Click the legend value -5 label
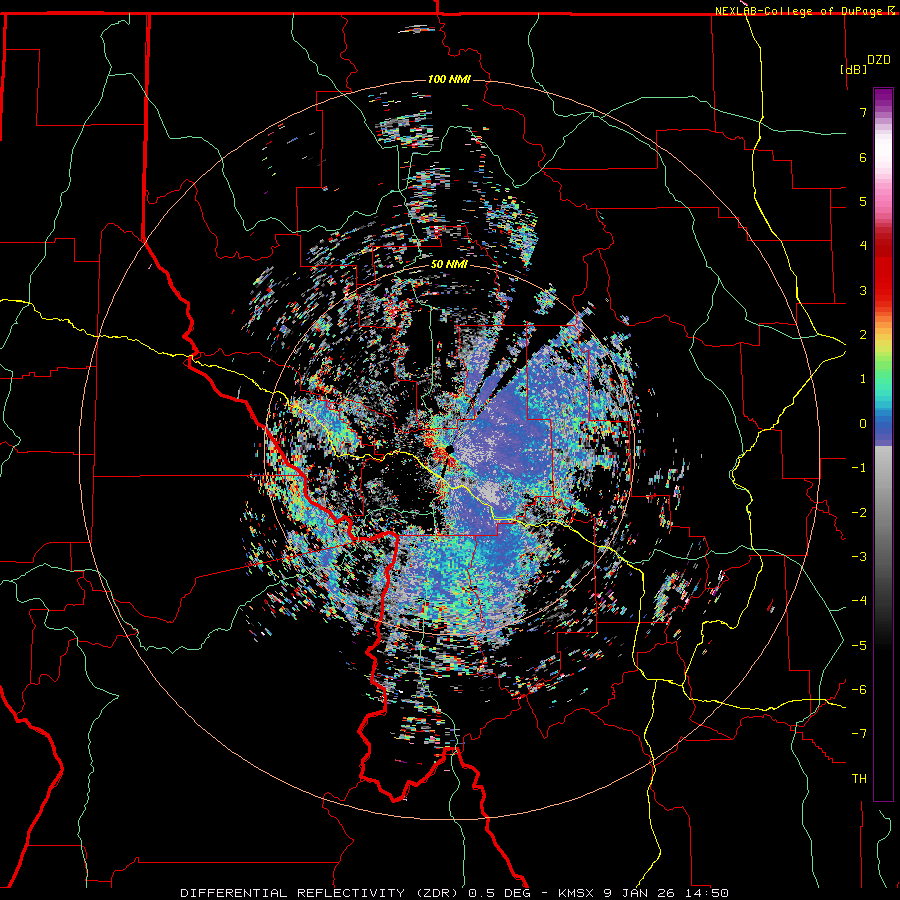The image size is (900, 900). click(x=859, y=646)
